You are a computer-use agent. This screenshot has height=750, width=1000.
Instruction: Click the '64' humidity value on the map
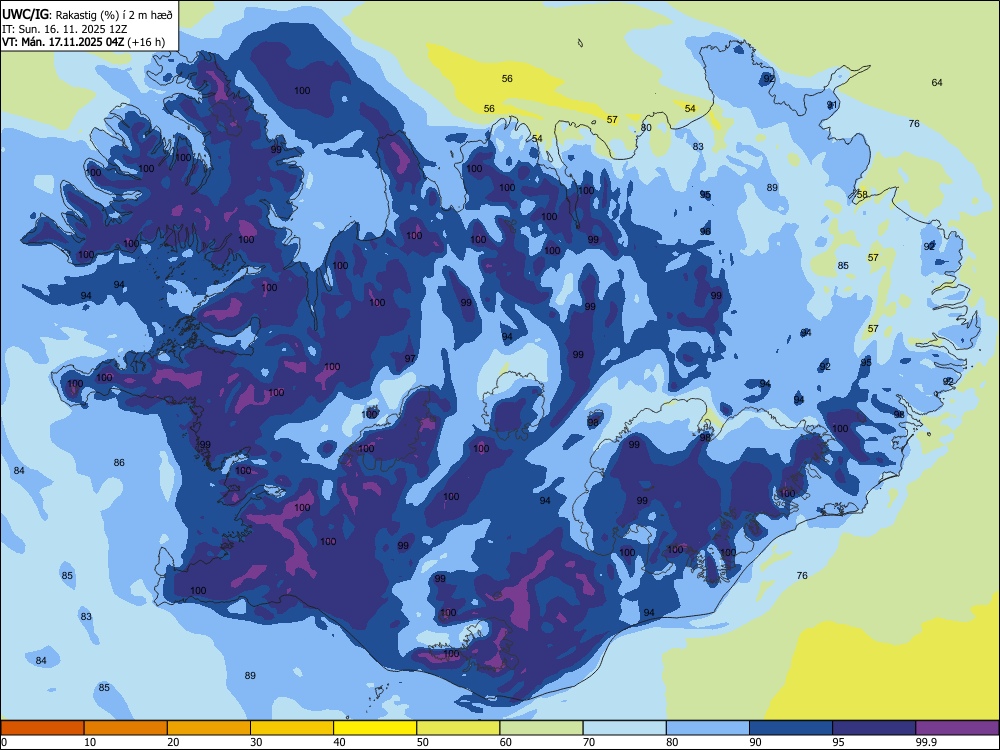tap(937, 82)
